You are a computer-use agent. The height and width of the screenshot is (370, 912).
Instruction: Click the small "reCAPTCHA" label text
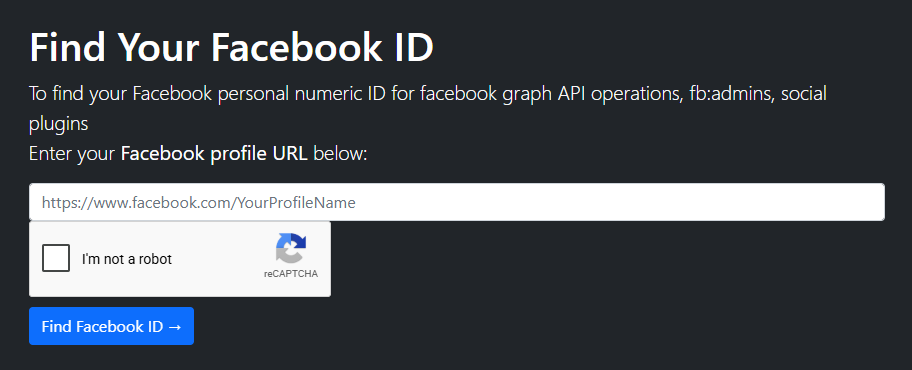(x=291, y=274)
